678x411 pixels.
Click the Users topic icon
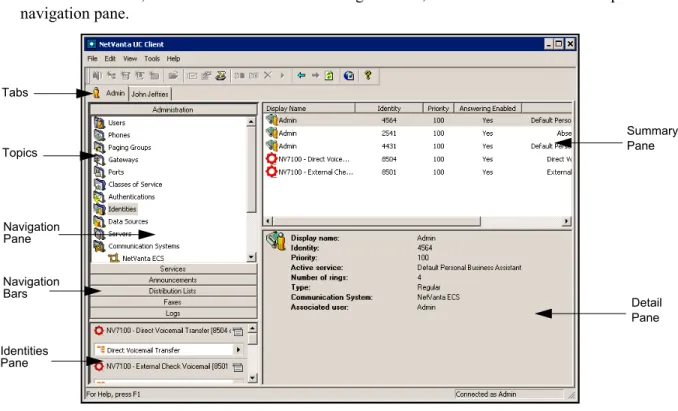(x=99, y=123)
